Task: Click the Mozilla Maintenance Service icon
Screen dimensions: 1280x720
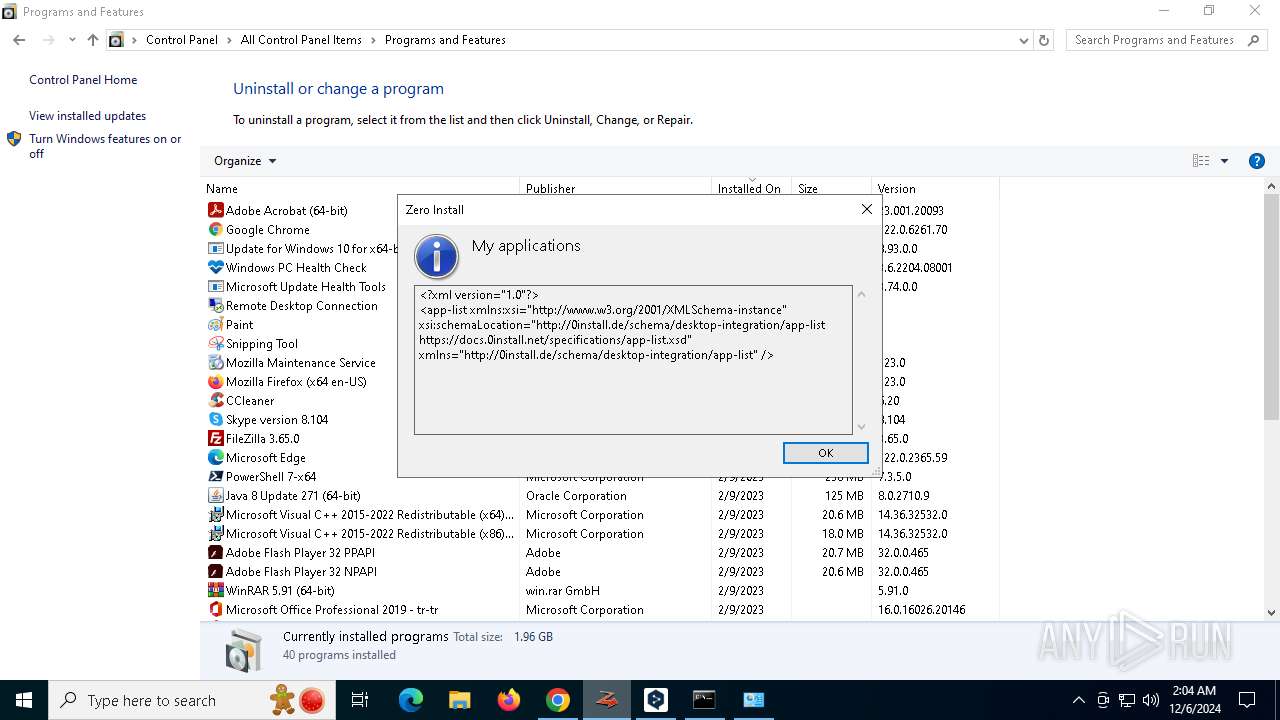Action: pyautogui.click(x=215, y=362)
